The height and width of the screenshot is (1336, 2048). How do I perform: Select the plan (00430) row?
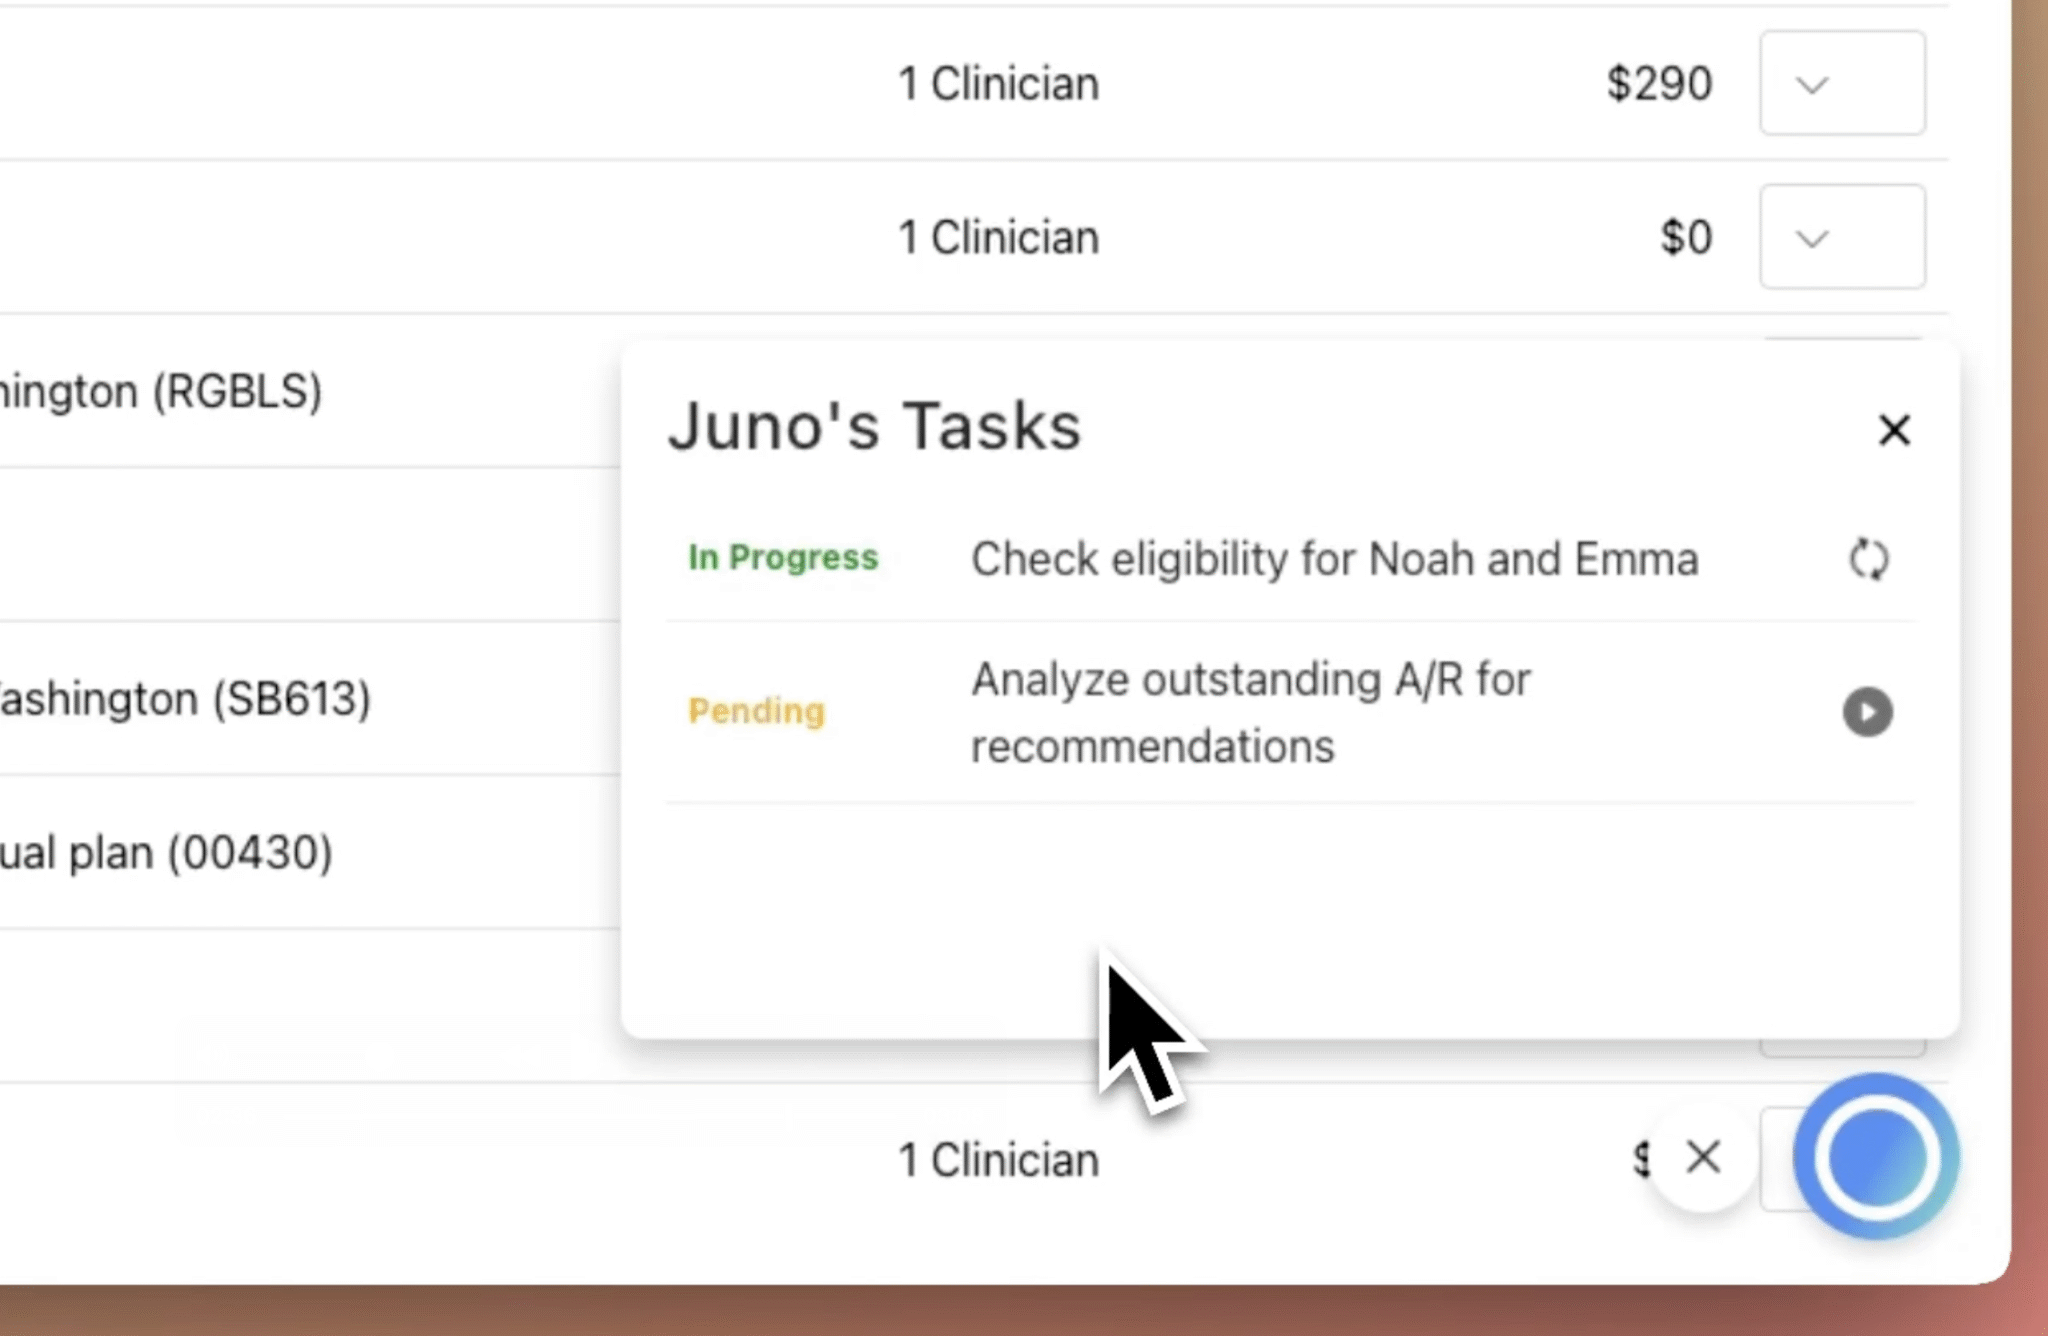pos(167,851)
